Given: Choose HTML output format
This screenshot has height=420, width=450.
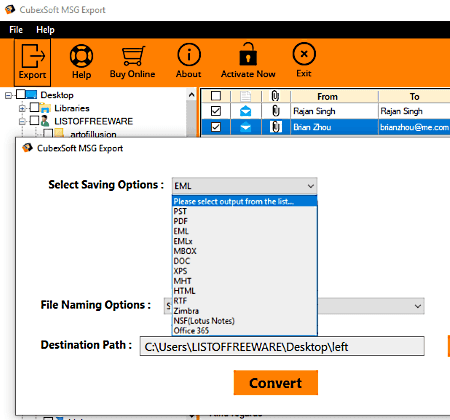Looking at the screenshot, I should tap(244, 291).
